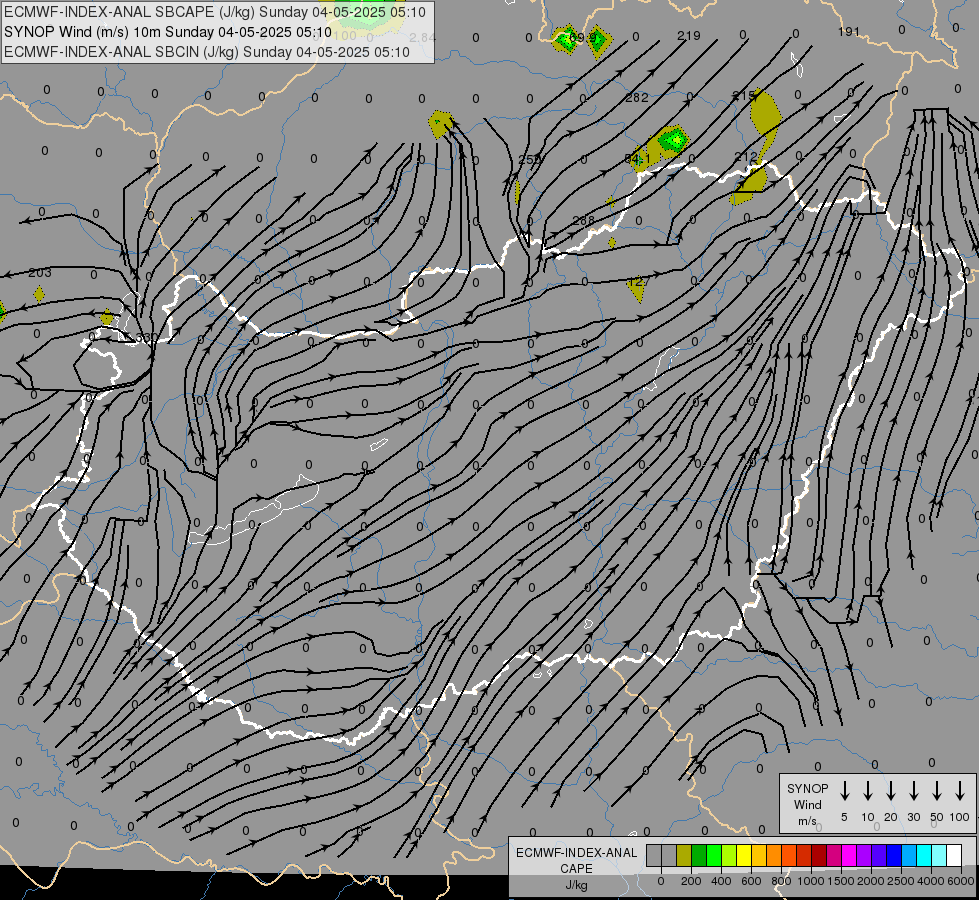Viewport: 979px width, 900px height.
Task: Click the green CAPE patch labeled '69.9'
Action: (x=566, y=41)
